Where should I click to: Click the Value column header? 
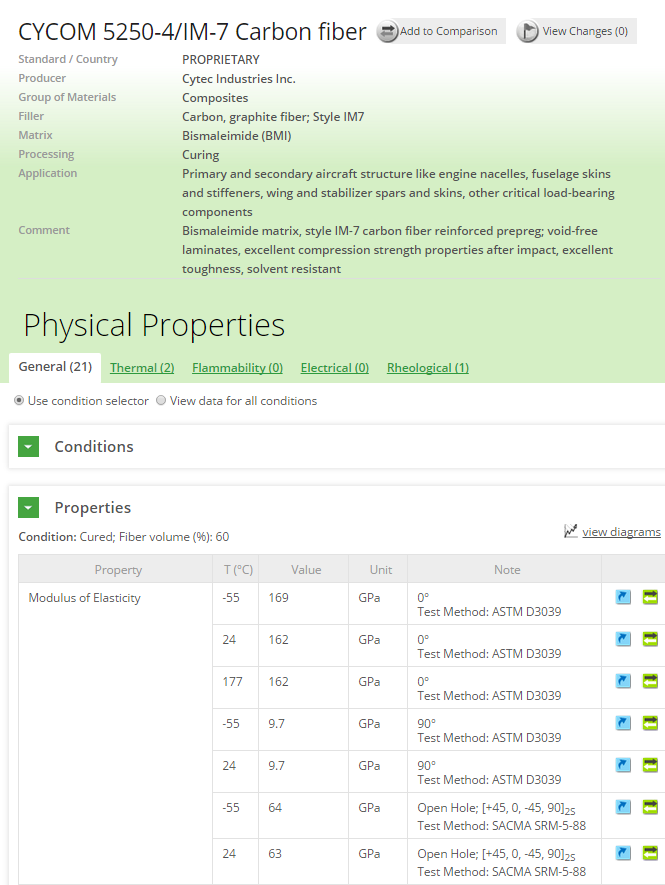pyautogui.click(x=306, y=569)
